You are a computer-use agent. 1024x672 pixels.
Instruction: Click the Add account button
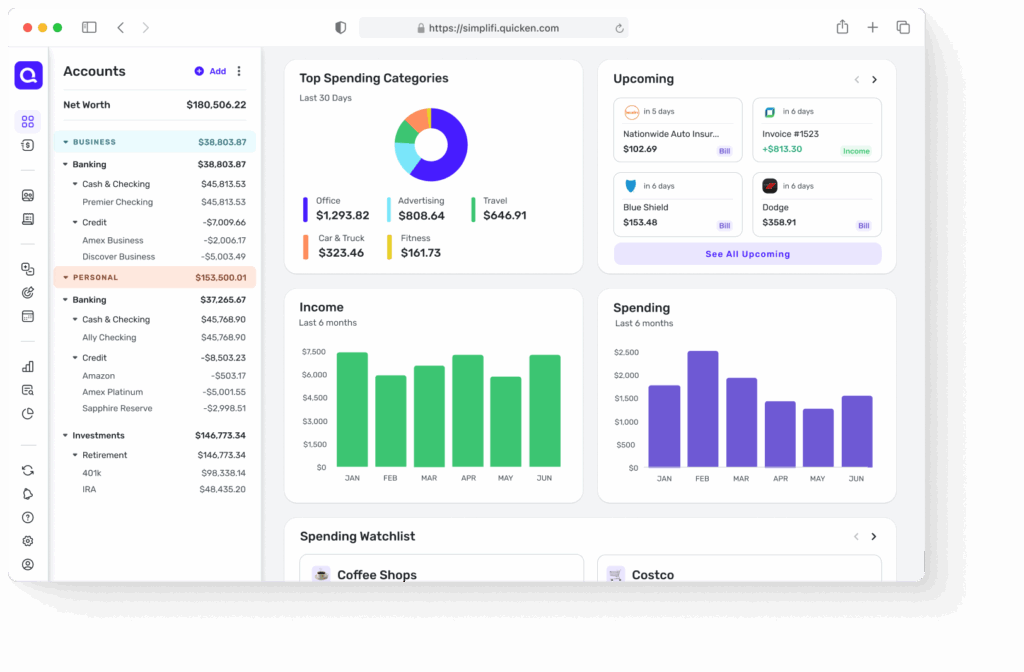(x=211, y=71)
